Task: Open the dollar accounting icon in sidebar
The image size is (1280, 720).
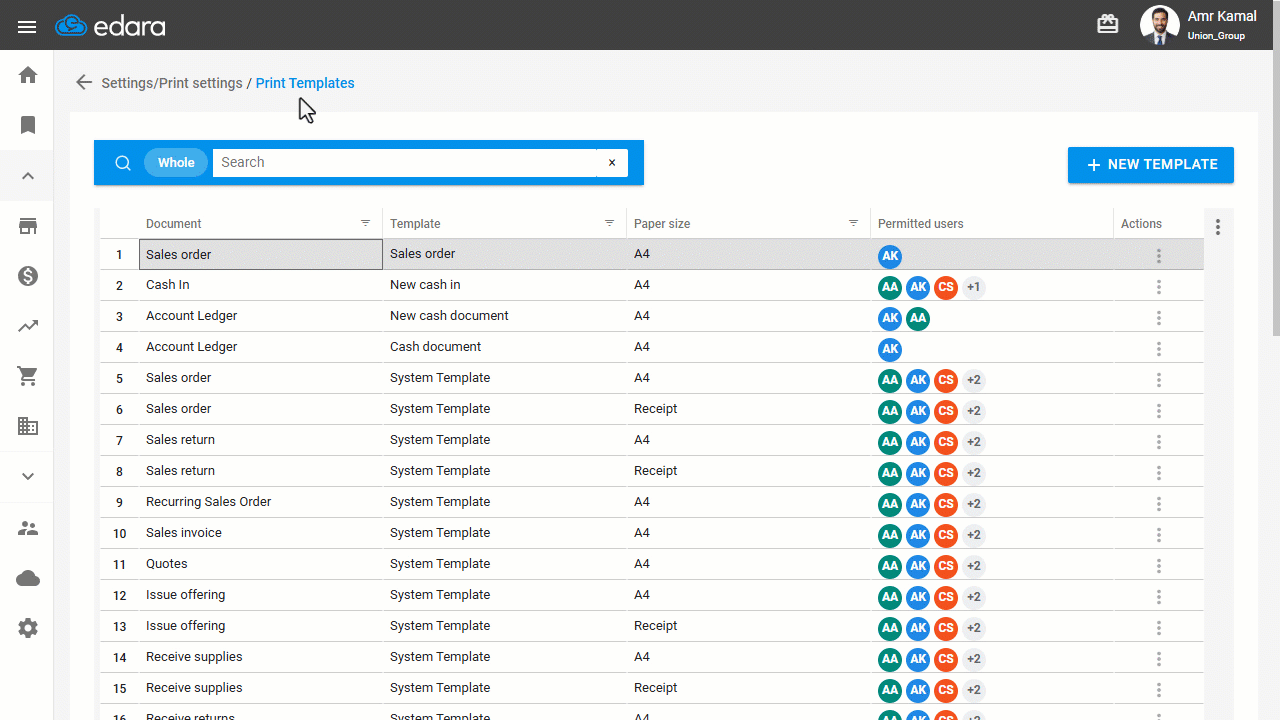Action: 28,276
